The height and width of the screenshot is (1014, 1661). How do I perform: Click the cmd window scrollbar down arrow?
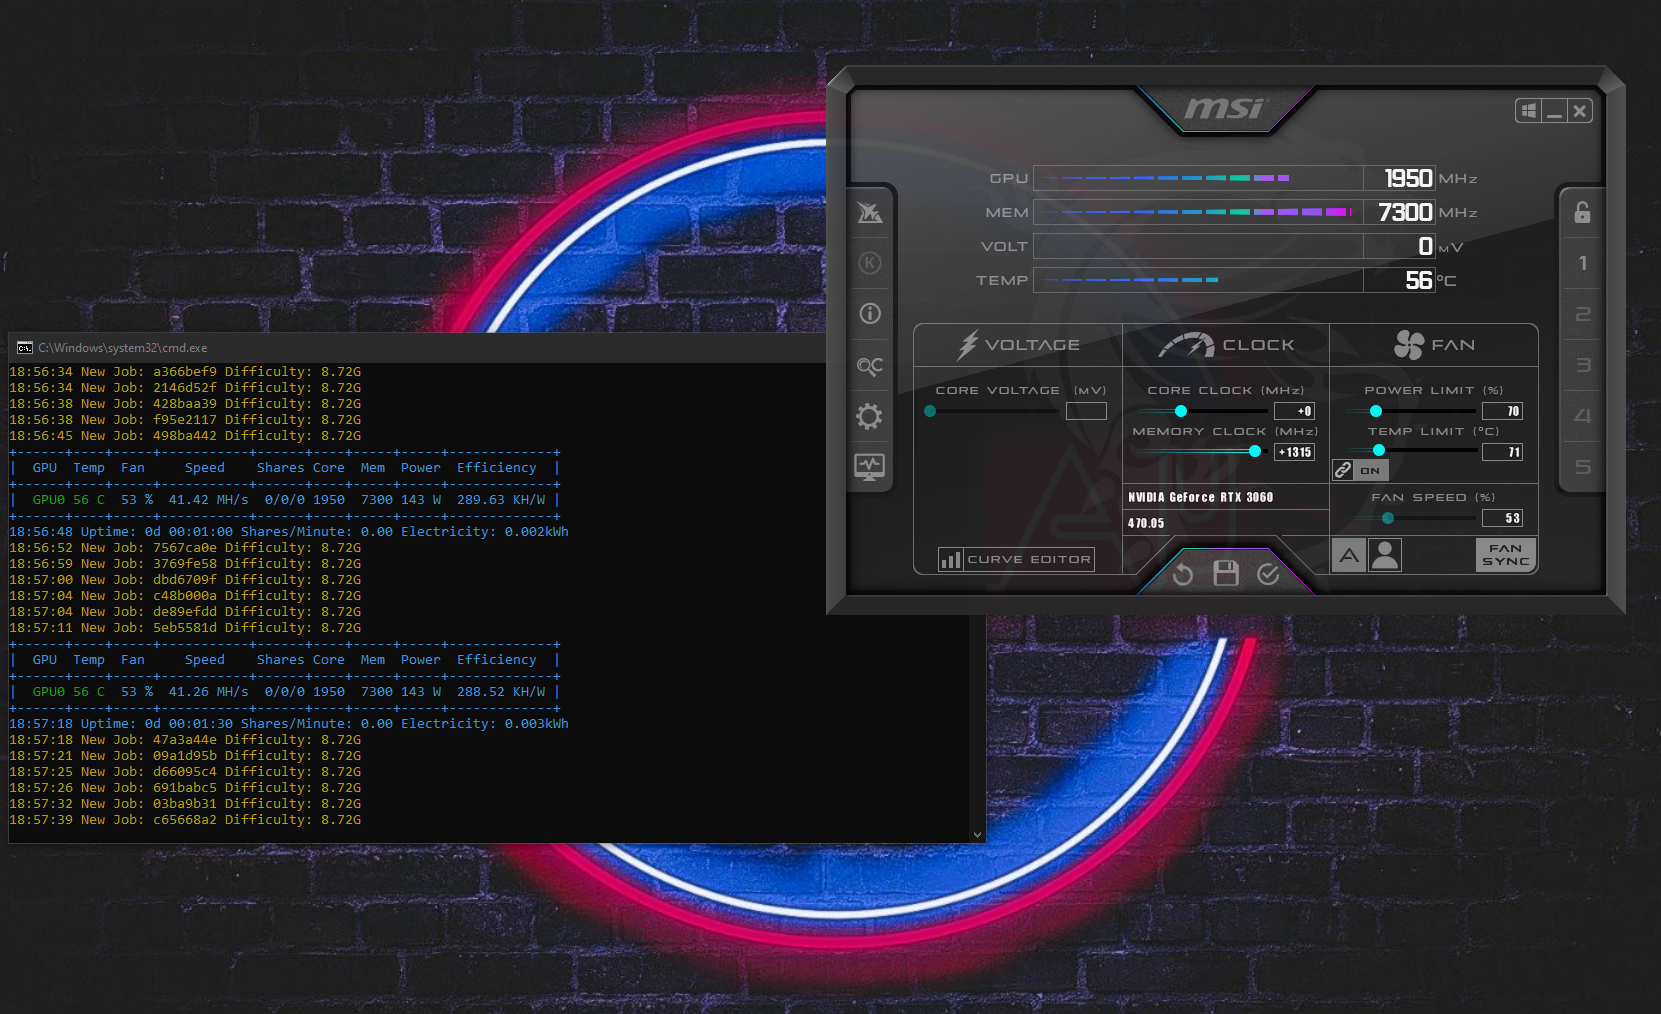(x=977, y=834)
